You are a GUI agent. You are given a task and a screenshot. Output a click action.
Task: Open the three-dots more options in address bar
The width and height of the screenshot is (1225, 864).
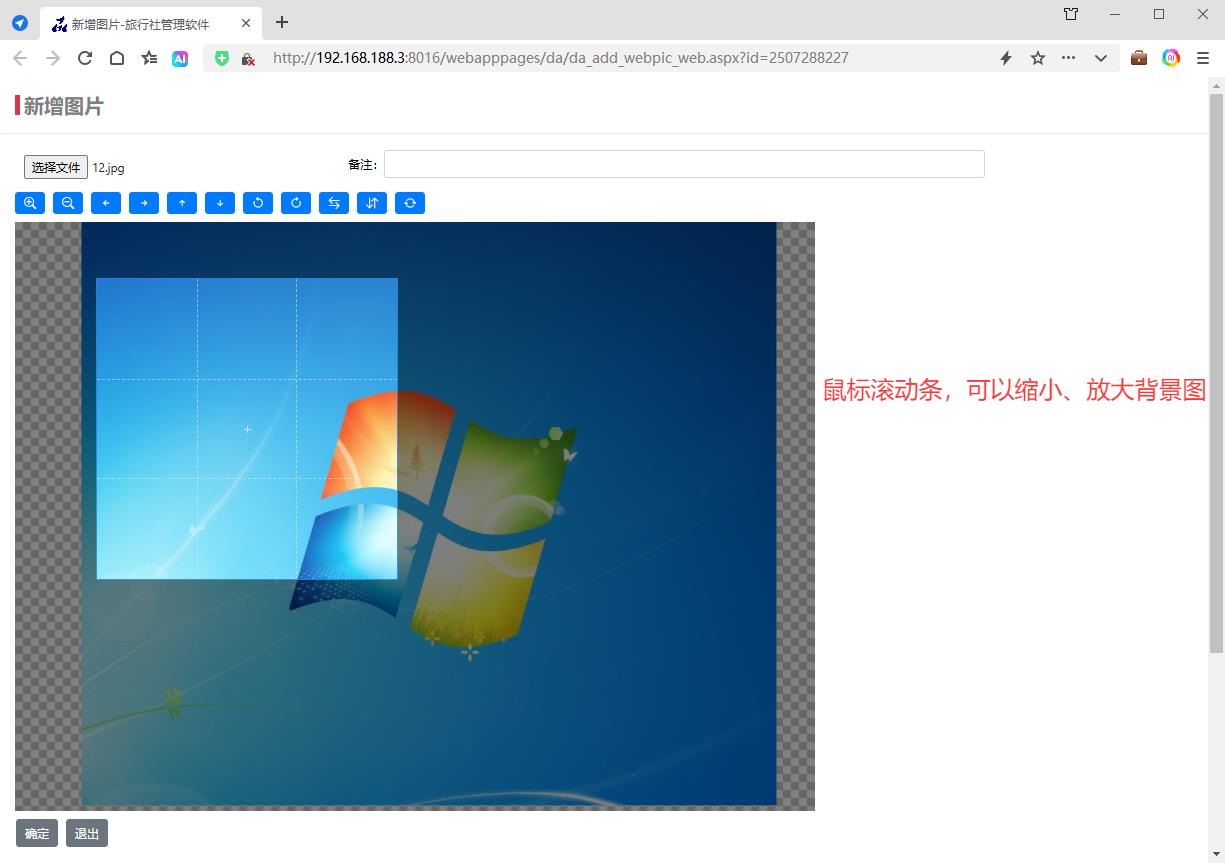pos(1069,58)
